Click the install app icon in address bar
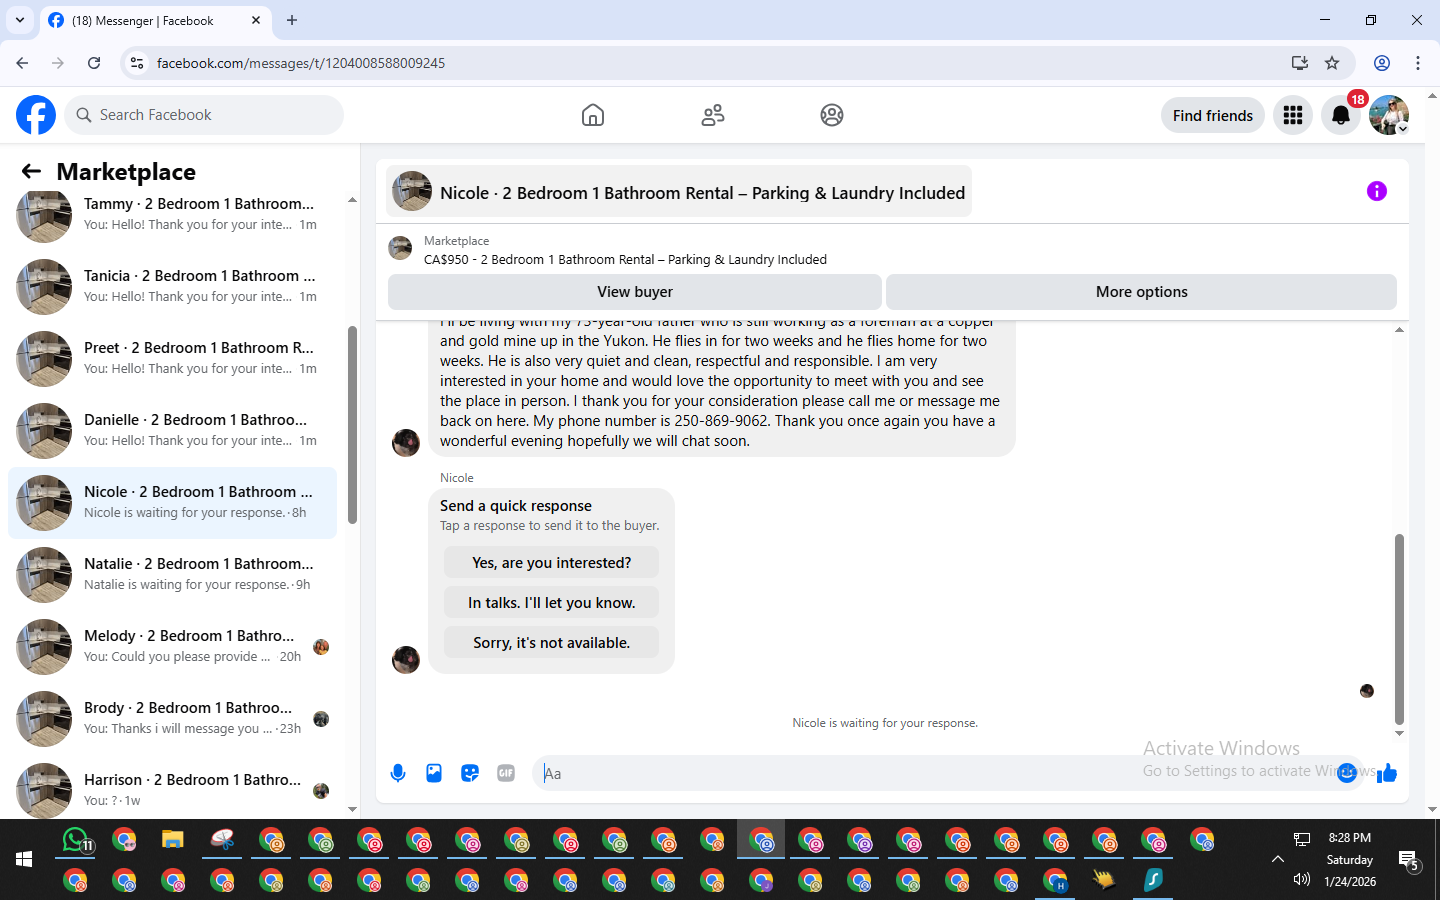Screen dimensions: 1440x900 coord(1300,63)
